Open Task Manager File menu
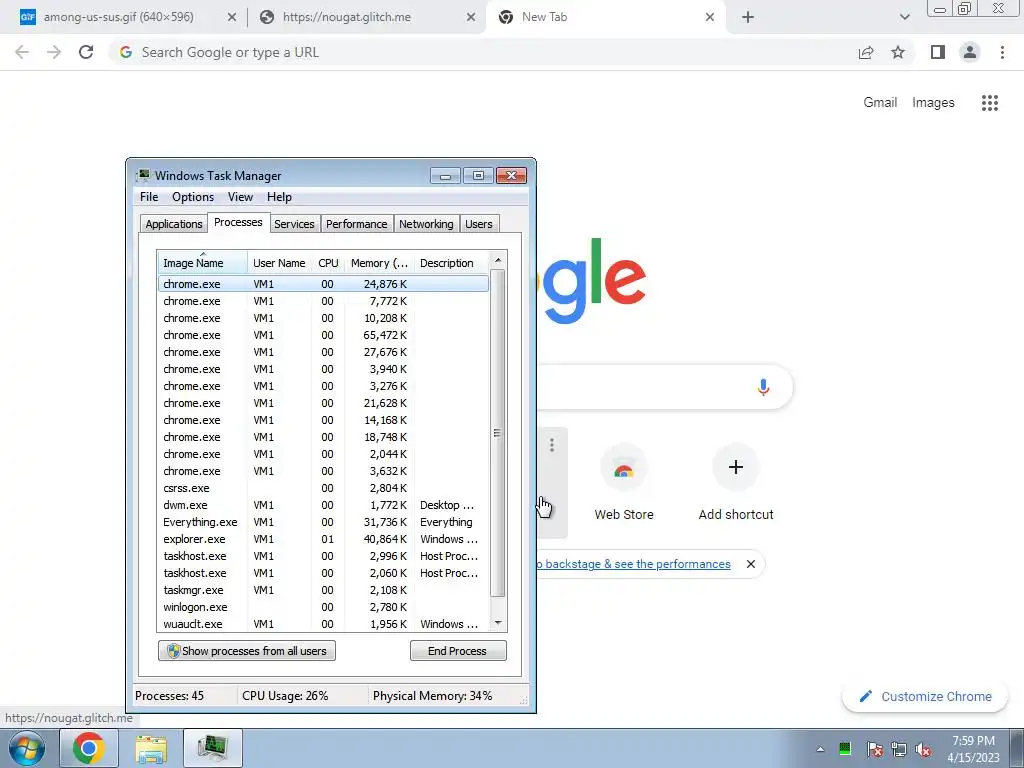Image resolution: width=1024 pixels, height=768 pixels. click(149, 197)
